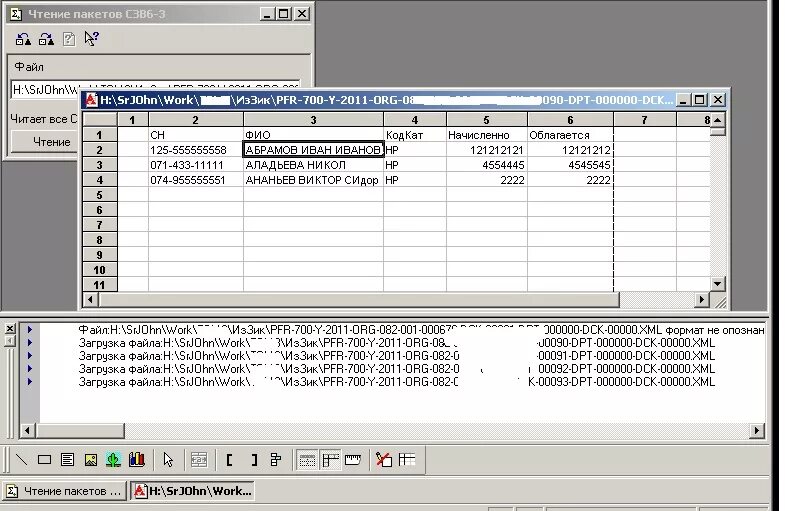Click the grayed-out merge cells icon
This screenshot has height=511, width=785.
(199, 459)
